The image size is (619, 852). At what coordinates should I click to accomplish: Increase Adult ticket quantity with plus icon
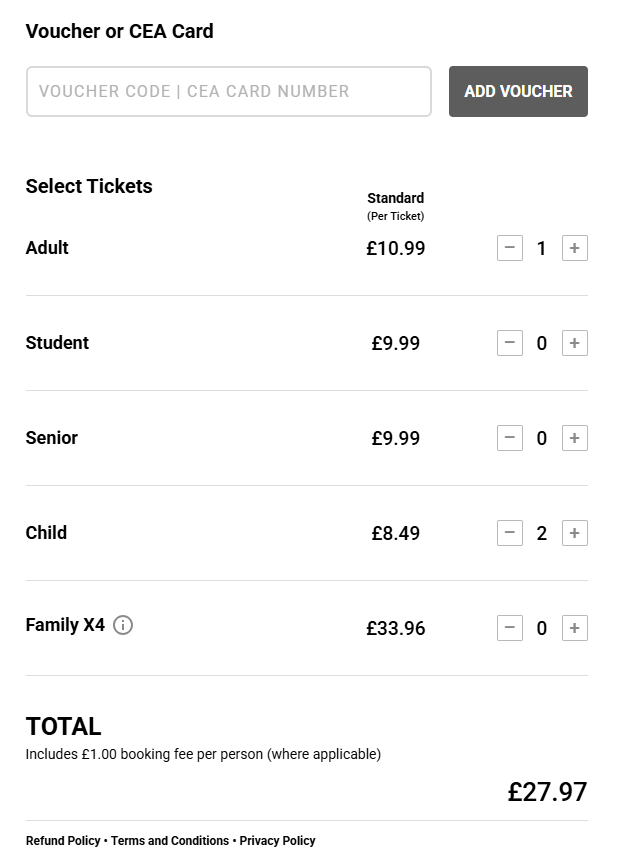574,248
